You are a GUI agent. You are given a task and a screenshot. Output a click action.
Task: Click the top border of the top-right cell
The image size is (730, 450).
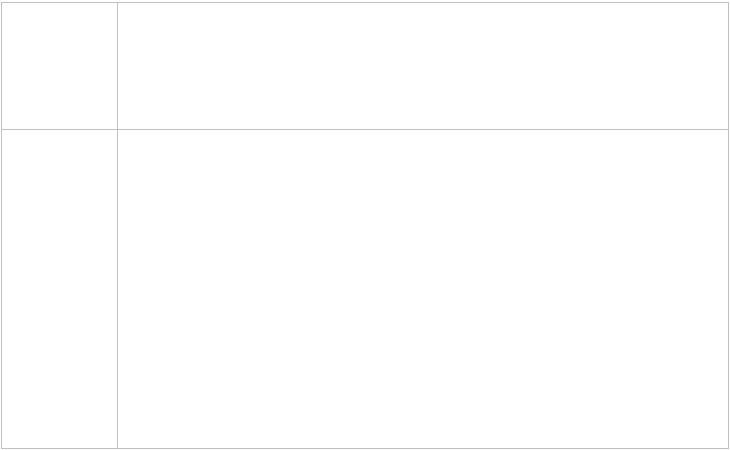(423, 3)
